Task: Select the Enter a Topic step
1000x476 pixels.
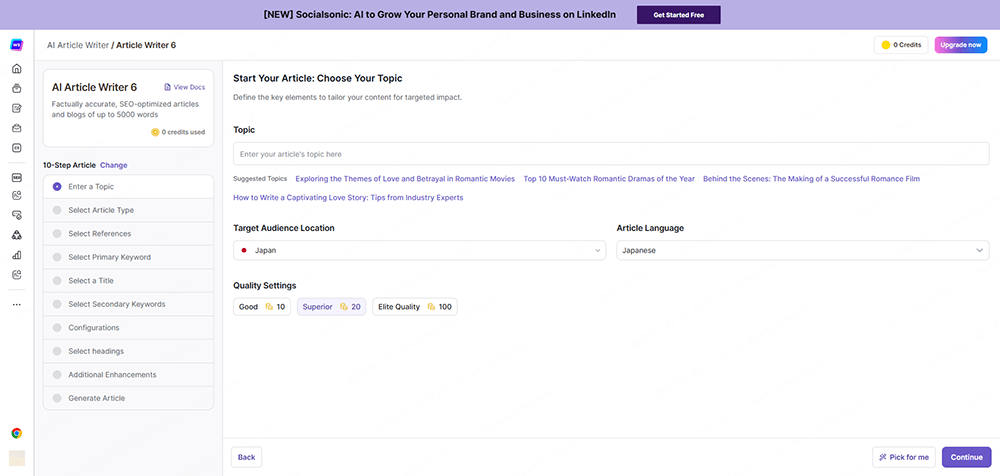Action: point(128,186)
